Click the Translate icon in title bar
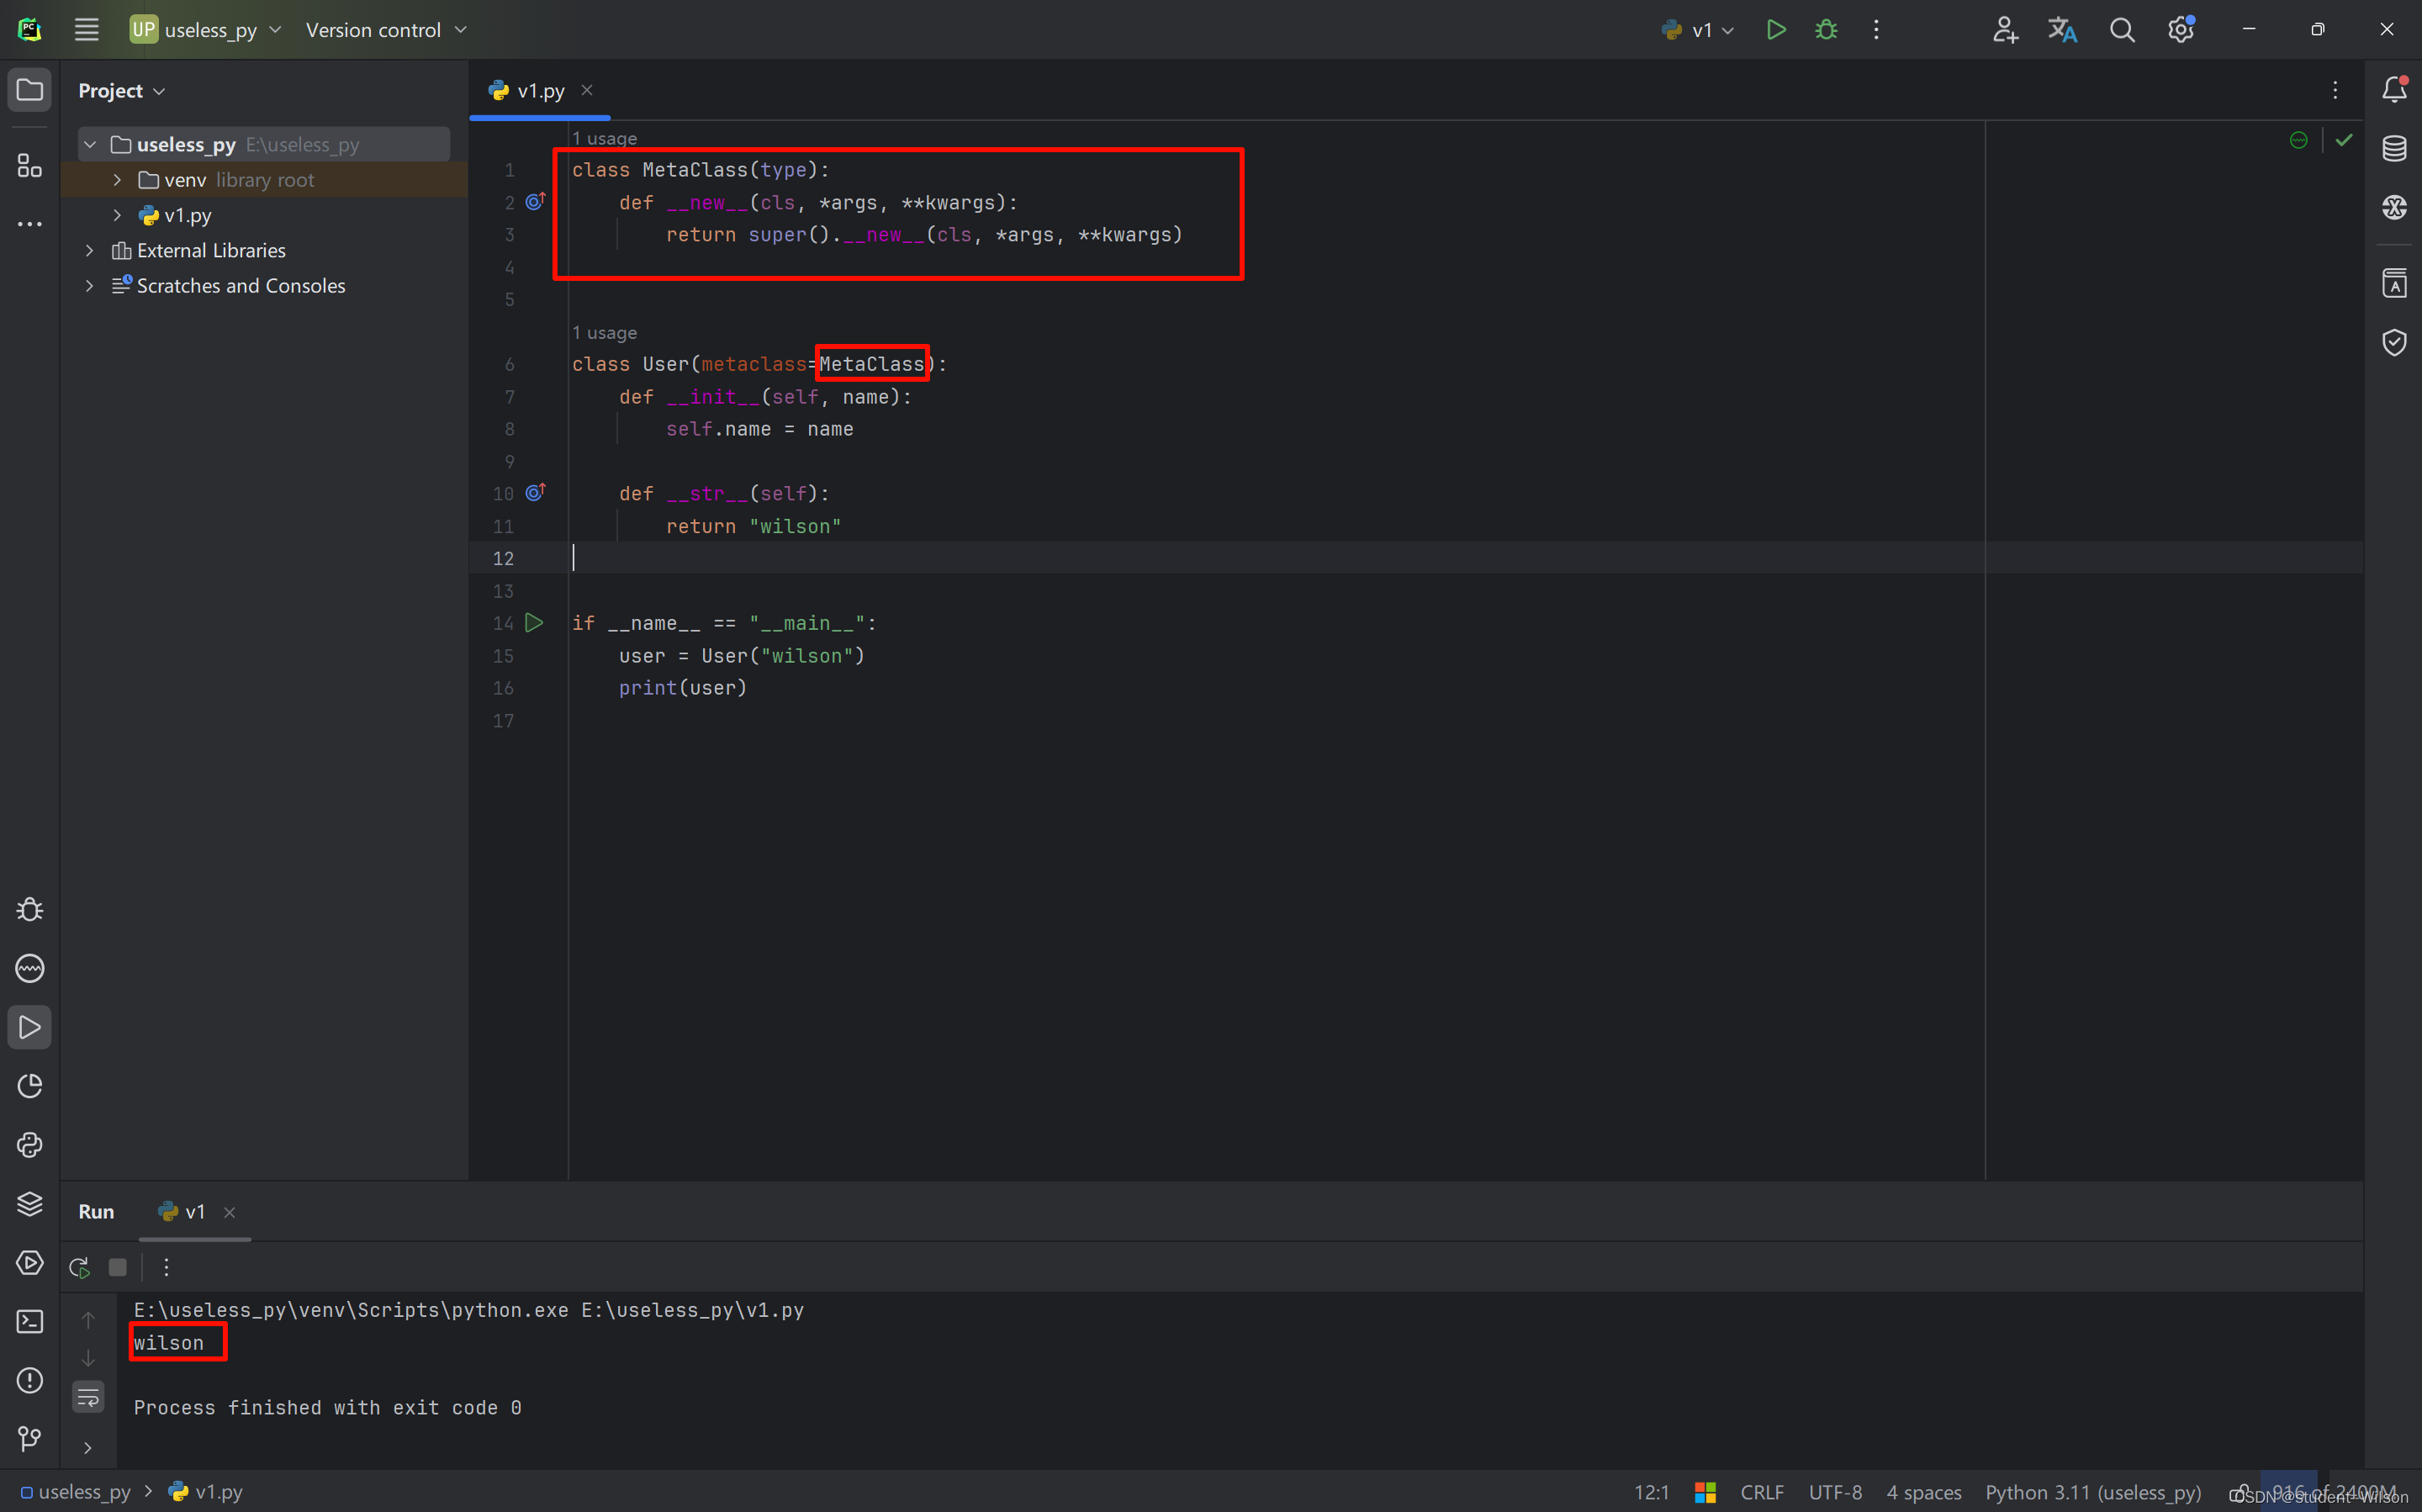Screen dimensions: 2422x1512 click(x=2062, y=30)
